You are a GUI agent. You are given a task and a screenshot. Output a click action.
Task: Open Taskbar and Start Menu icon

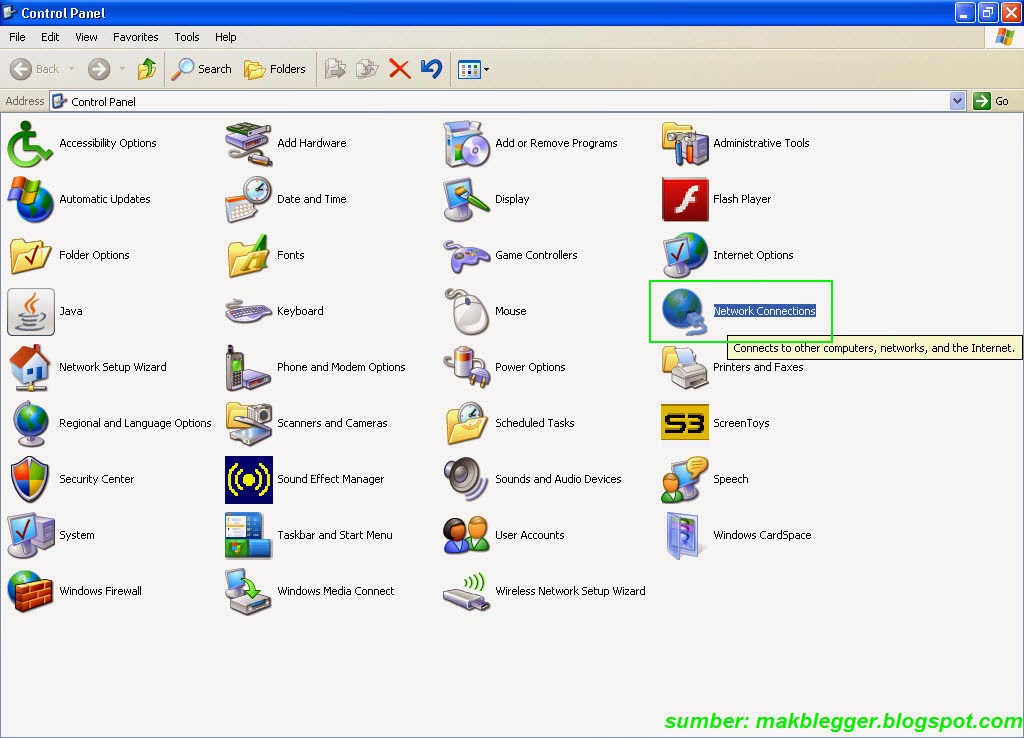click(x=248, y=536)
